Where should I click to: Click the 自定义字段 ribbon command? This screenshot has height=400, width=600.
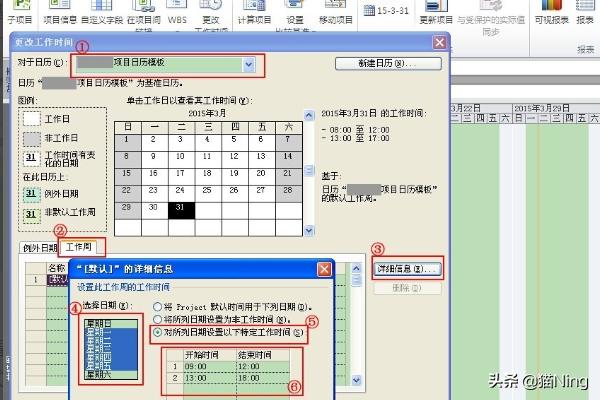coord(103,18)
